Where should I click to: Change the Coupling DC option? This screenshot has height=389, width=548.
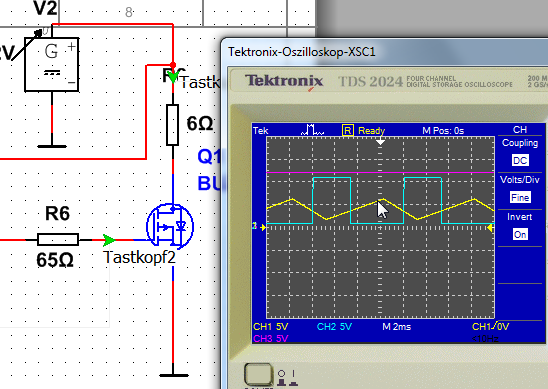point(520,160)
